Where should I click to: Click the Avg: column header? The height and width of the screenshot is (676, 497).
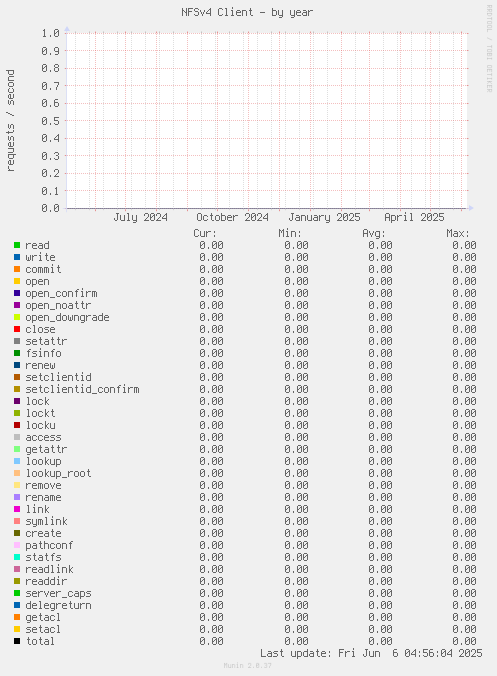[x=374, y=233]
